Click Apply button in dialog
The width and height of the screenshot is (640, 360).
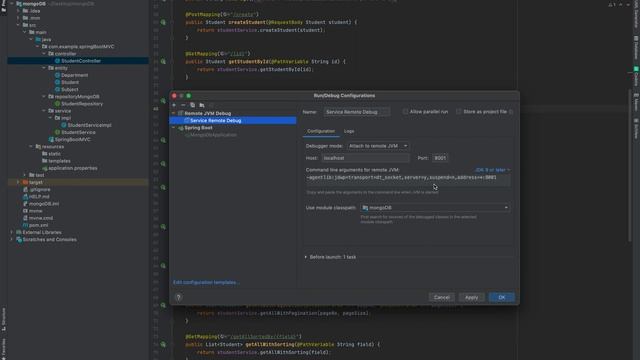471,298
